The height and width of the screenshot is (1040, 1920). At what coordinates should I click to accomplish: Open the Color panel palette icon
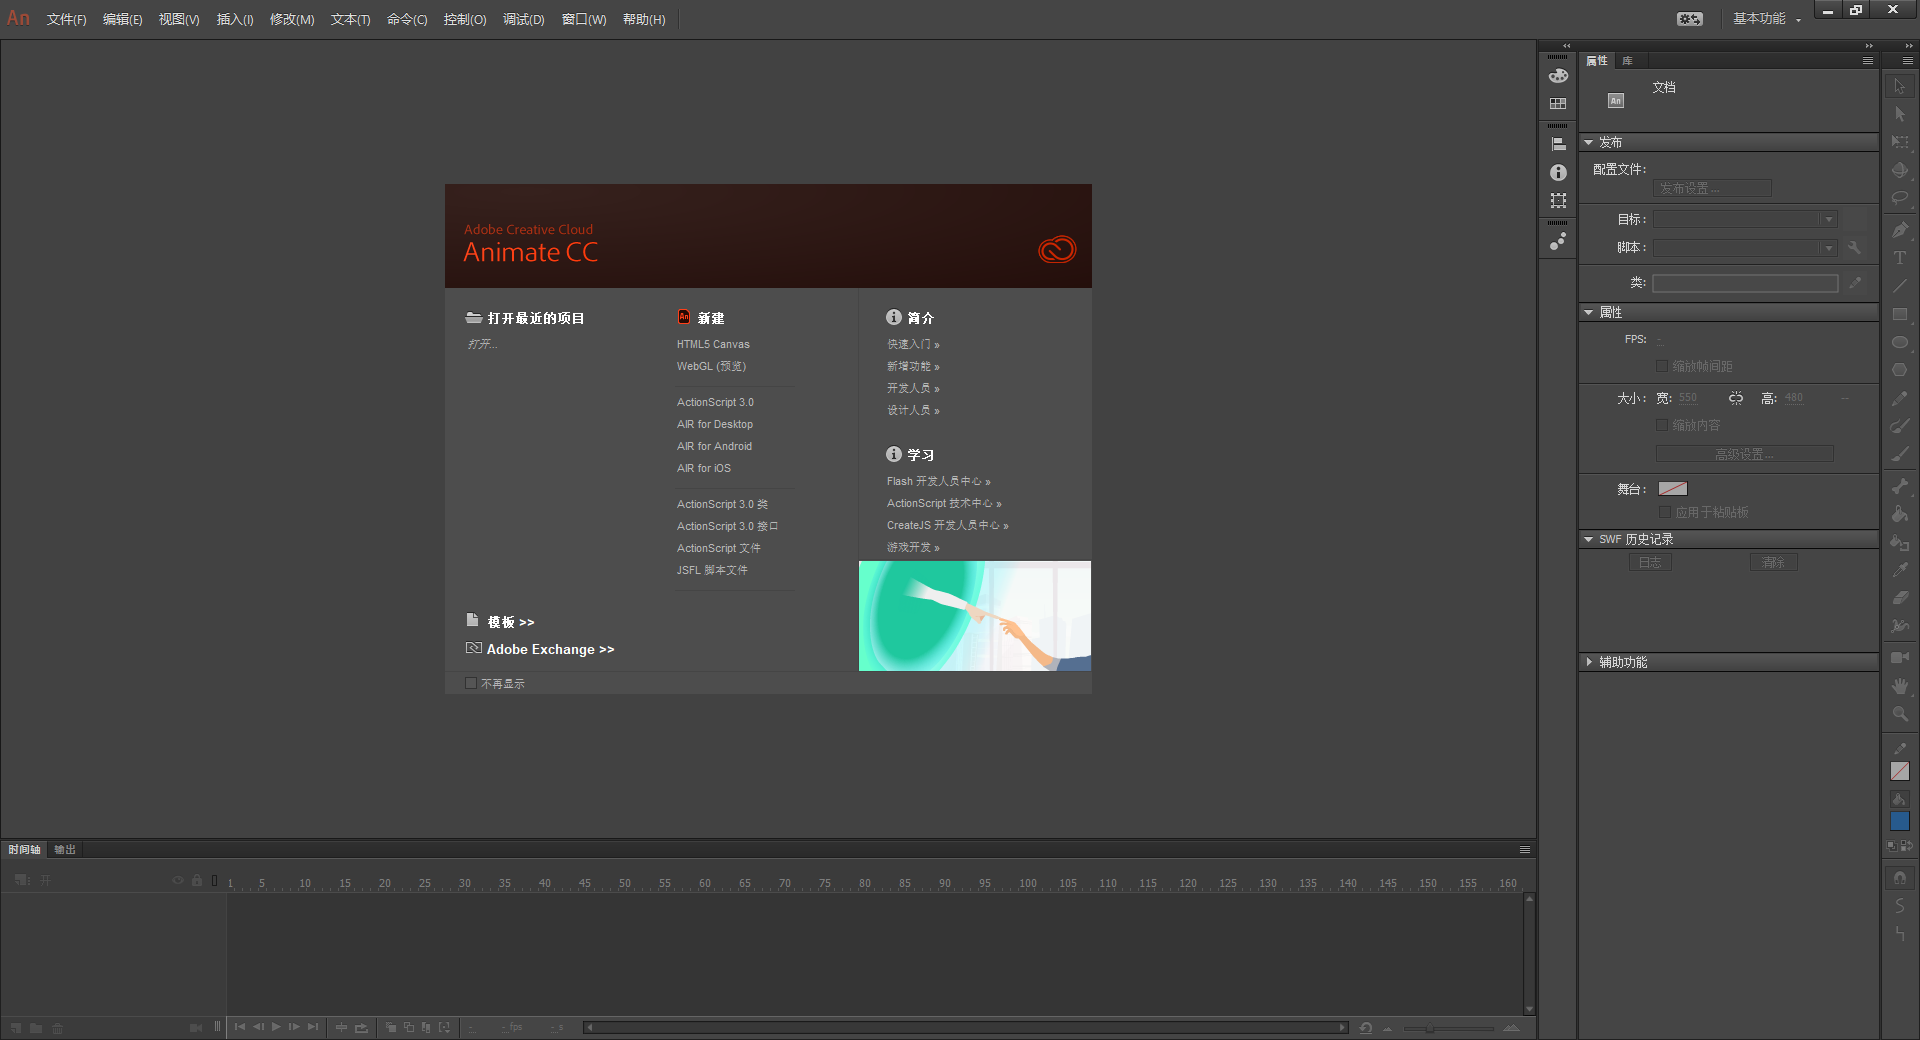click(x=1558, y=76)
